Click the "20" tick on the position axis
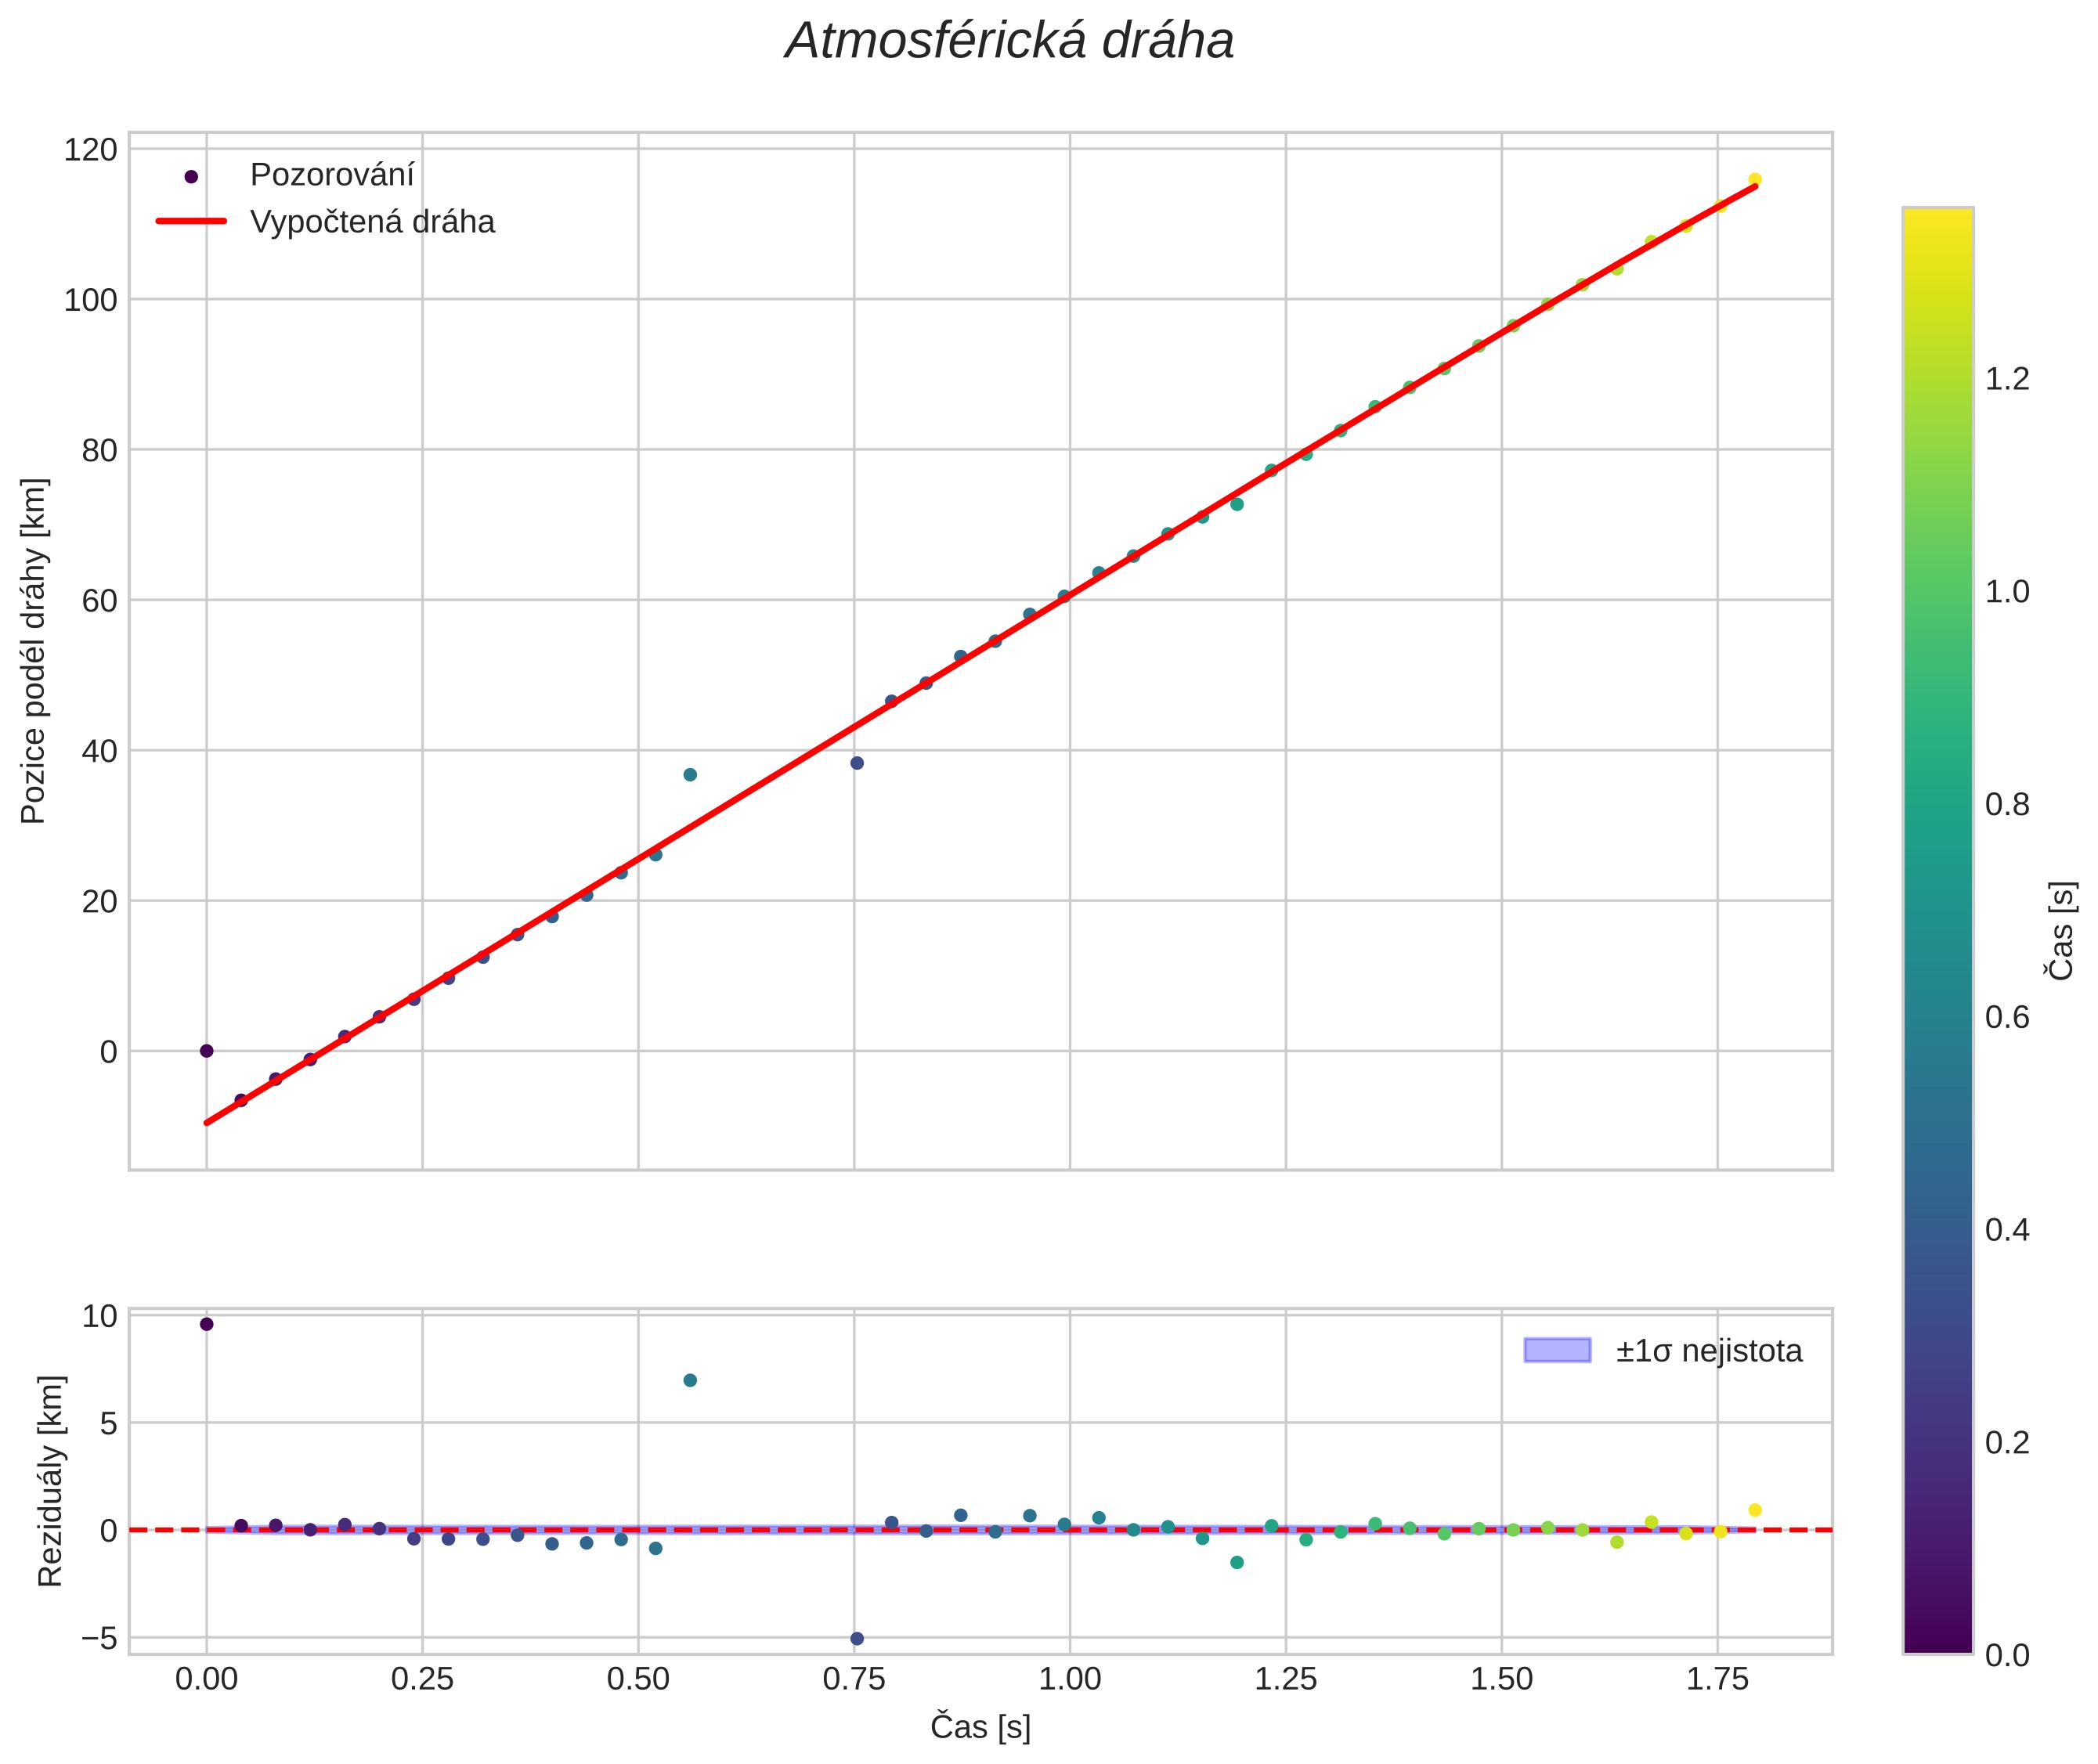This screenshot has width=2098, height=1764. tap(99, 901)
